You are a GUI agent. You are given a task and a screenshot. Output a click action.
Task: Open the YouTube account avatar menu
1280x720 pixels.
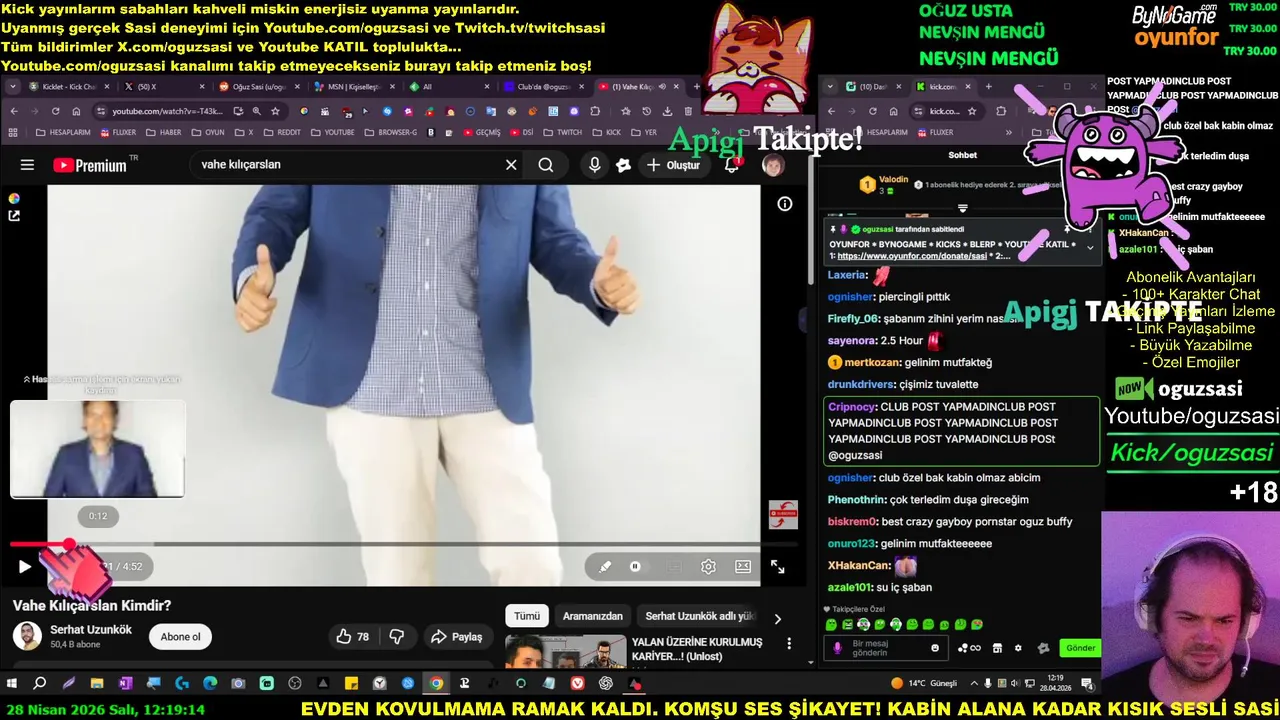773,165
